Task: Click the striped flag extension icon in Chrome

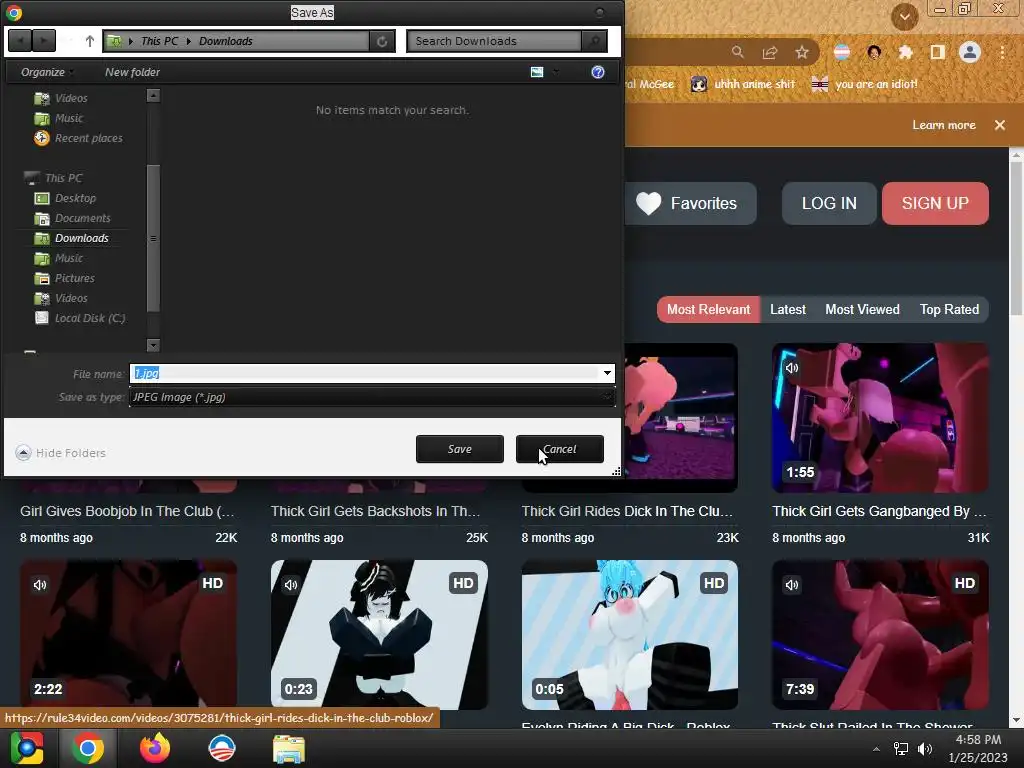Action: pyautogui.click(x=842, y=52)
